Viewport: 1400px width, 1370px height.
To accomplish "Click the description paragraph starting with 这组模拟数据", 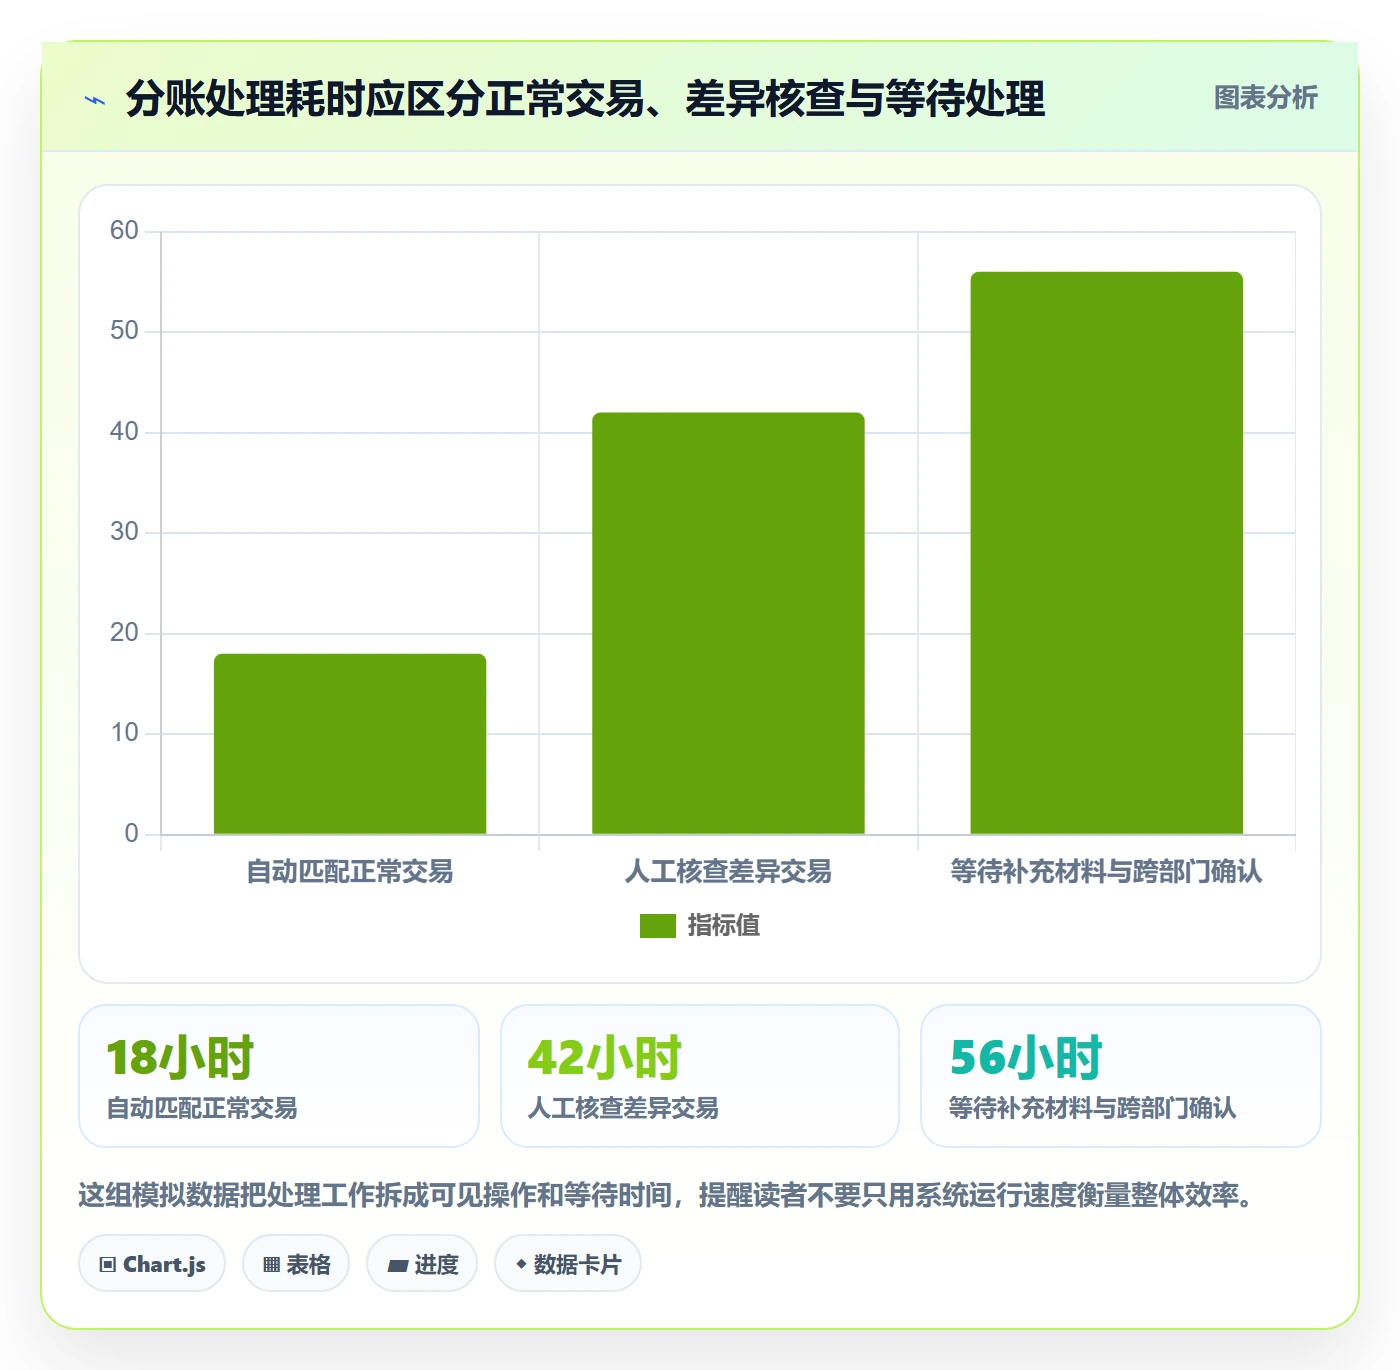I will [667, 1195].
